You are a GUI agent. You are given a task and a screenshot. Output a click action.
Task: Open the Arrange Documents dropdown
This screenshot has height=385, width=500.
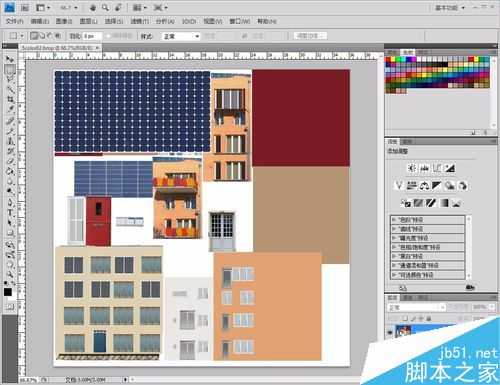click(x=139, y=7)
